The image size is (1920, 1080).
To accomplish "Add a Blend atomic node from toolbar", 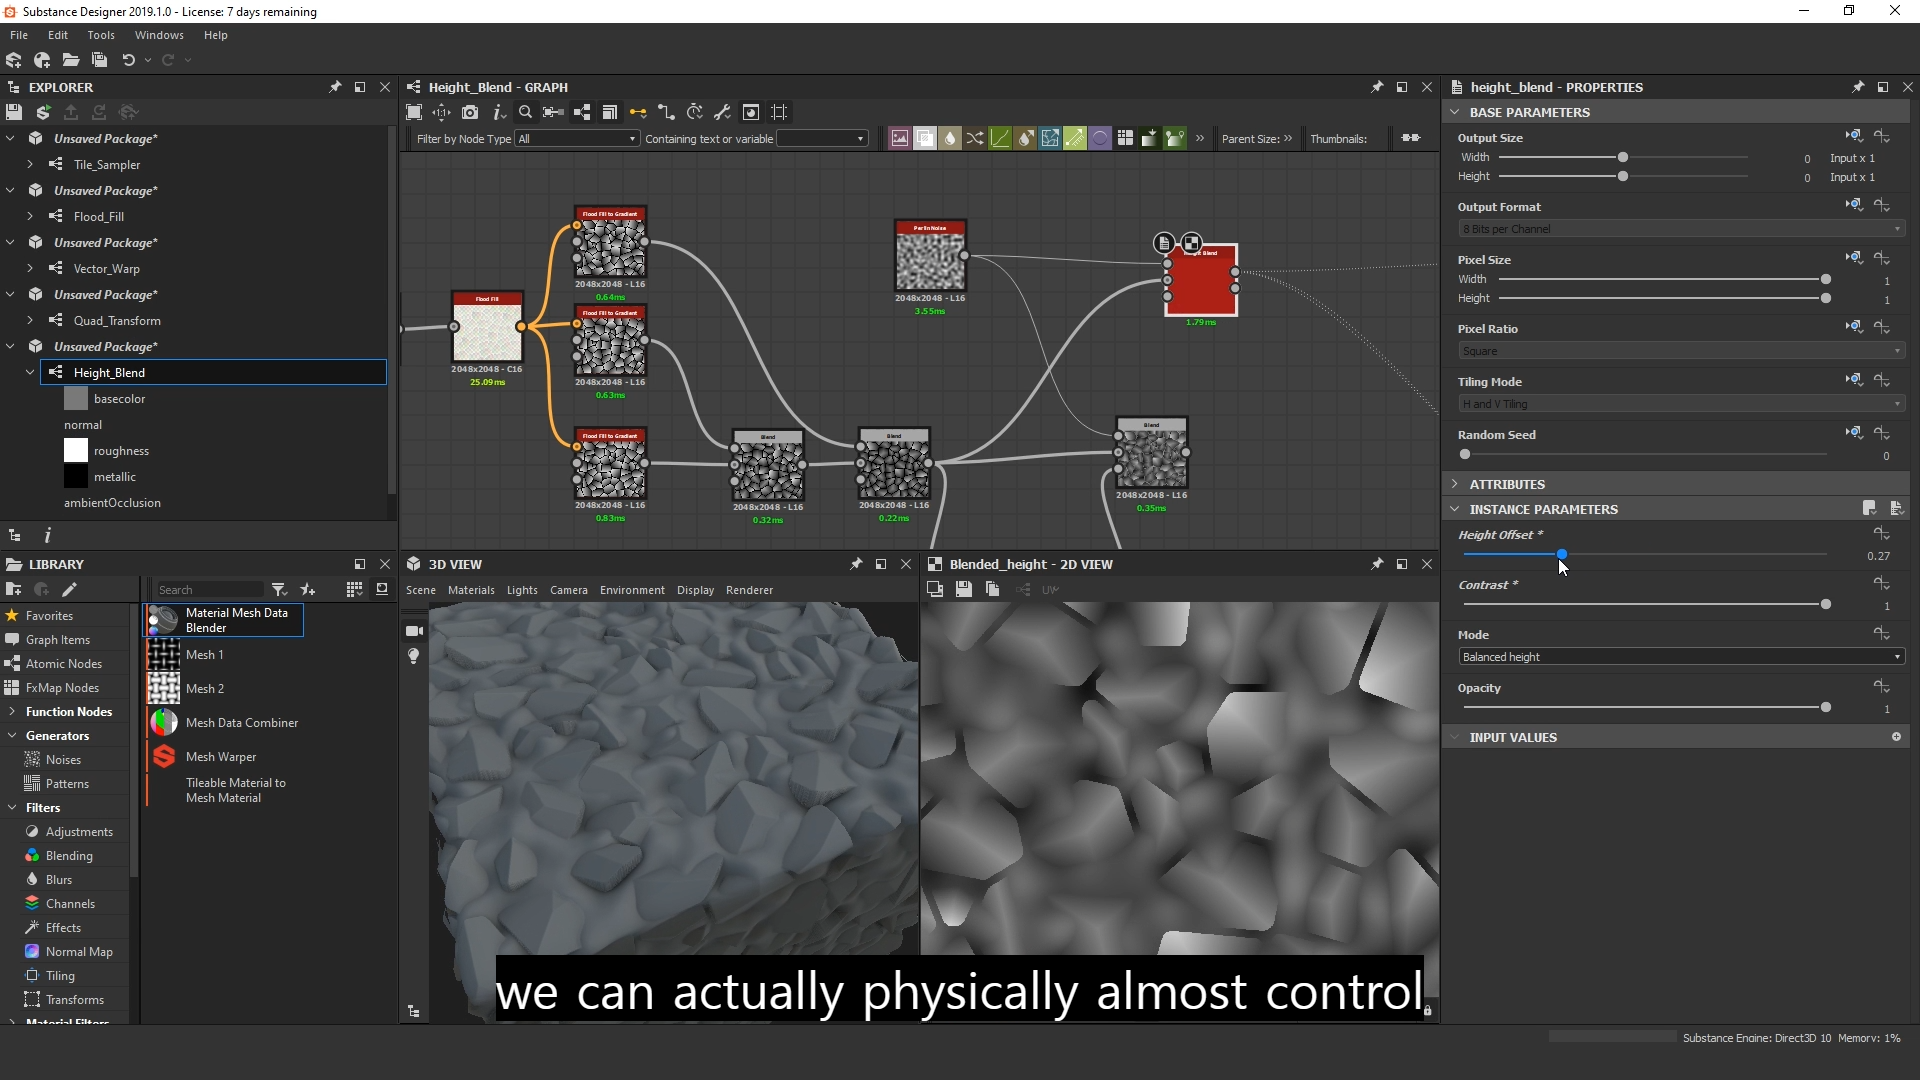I will [x=925, y=139].
